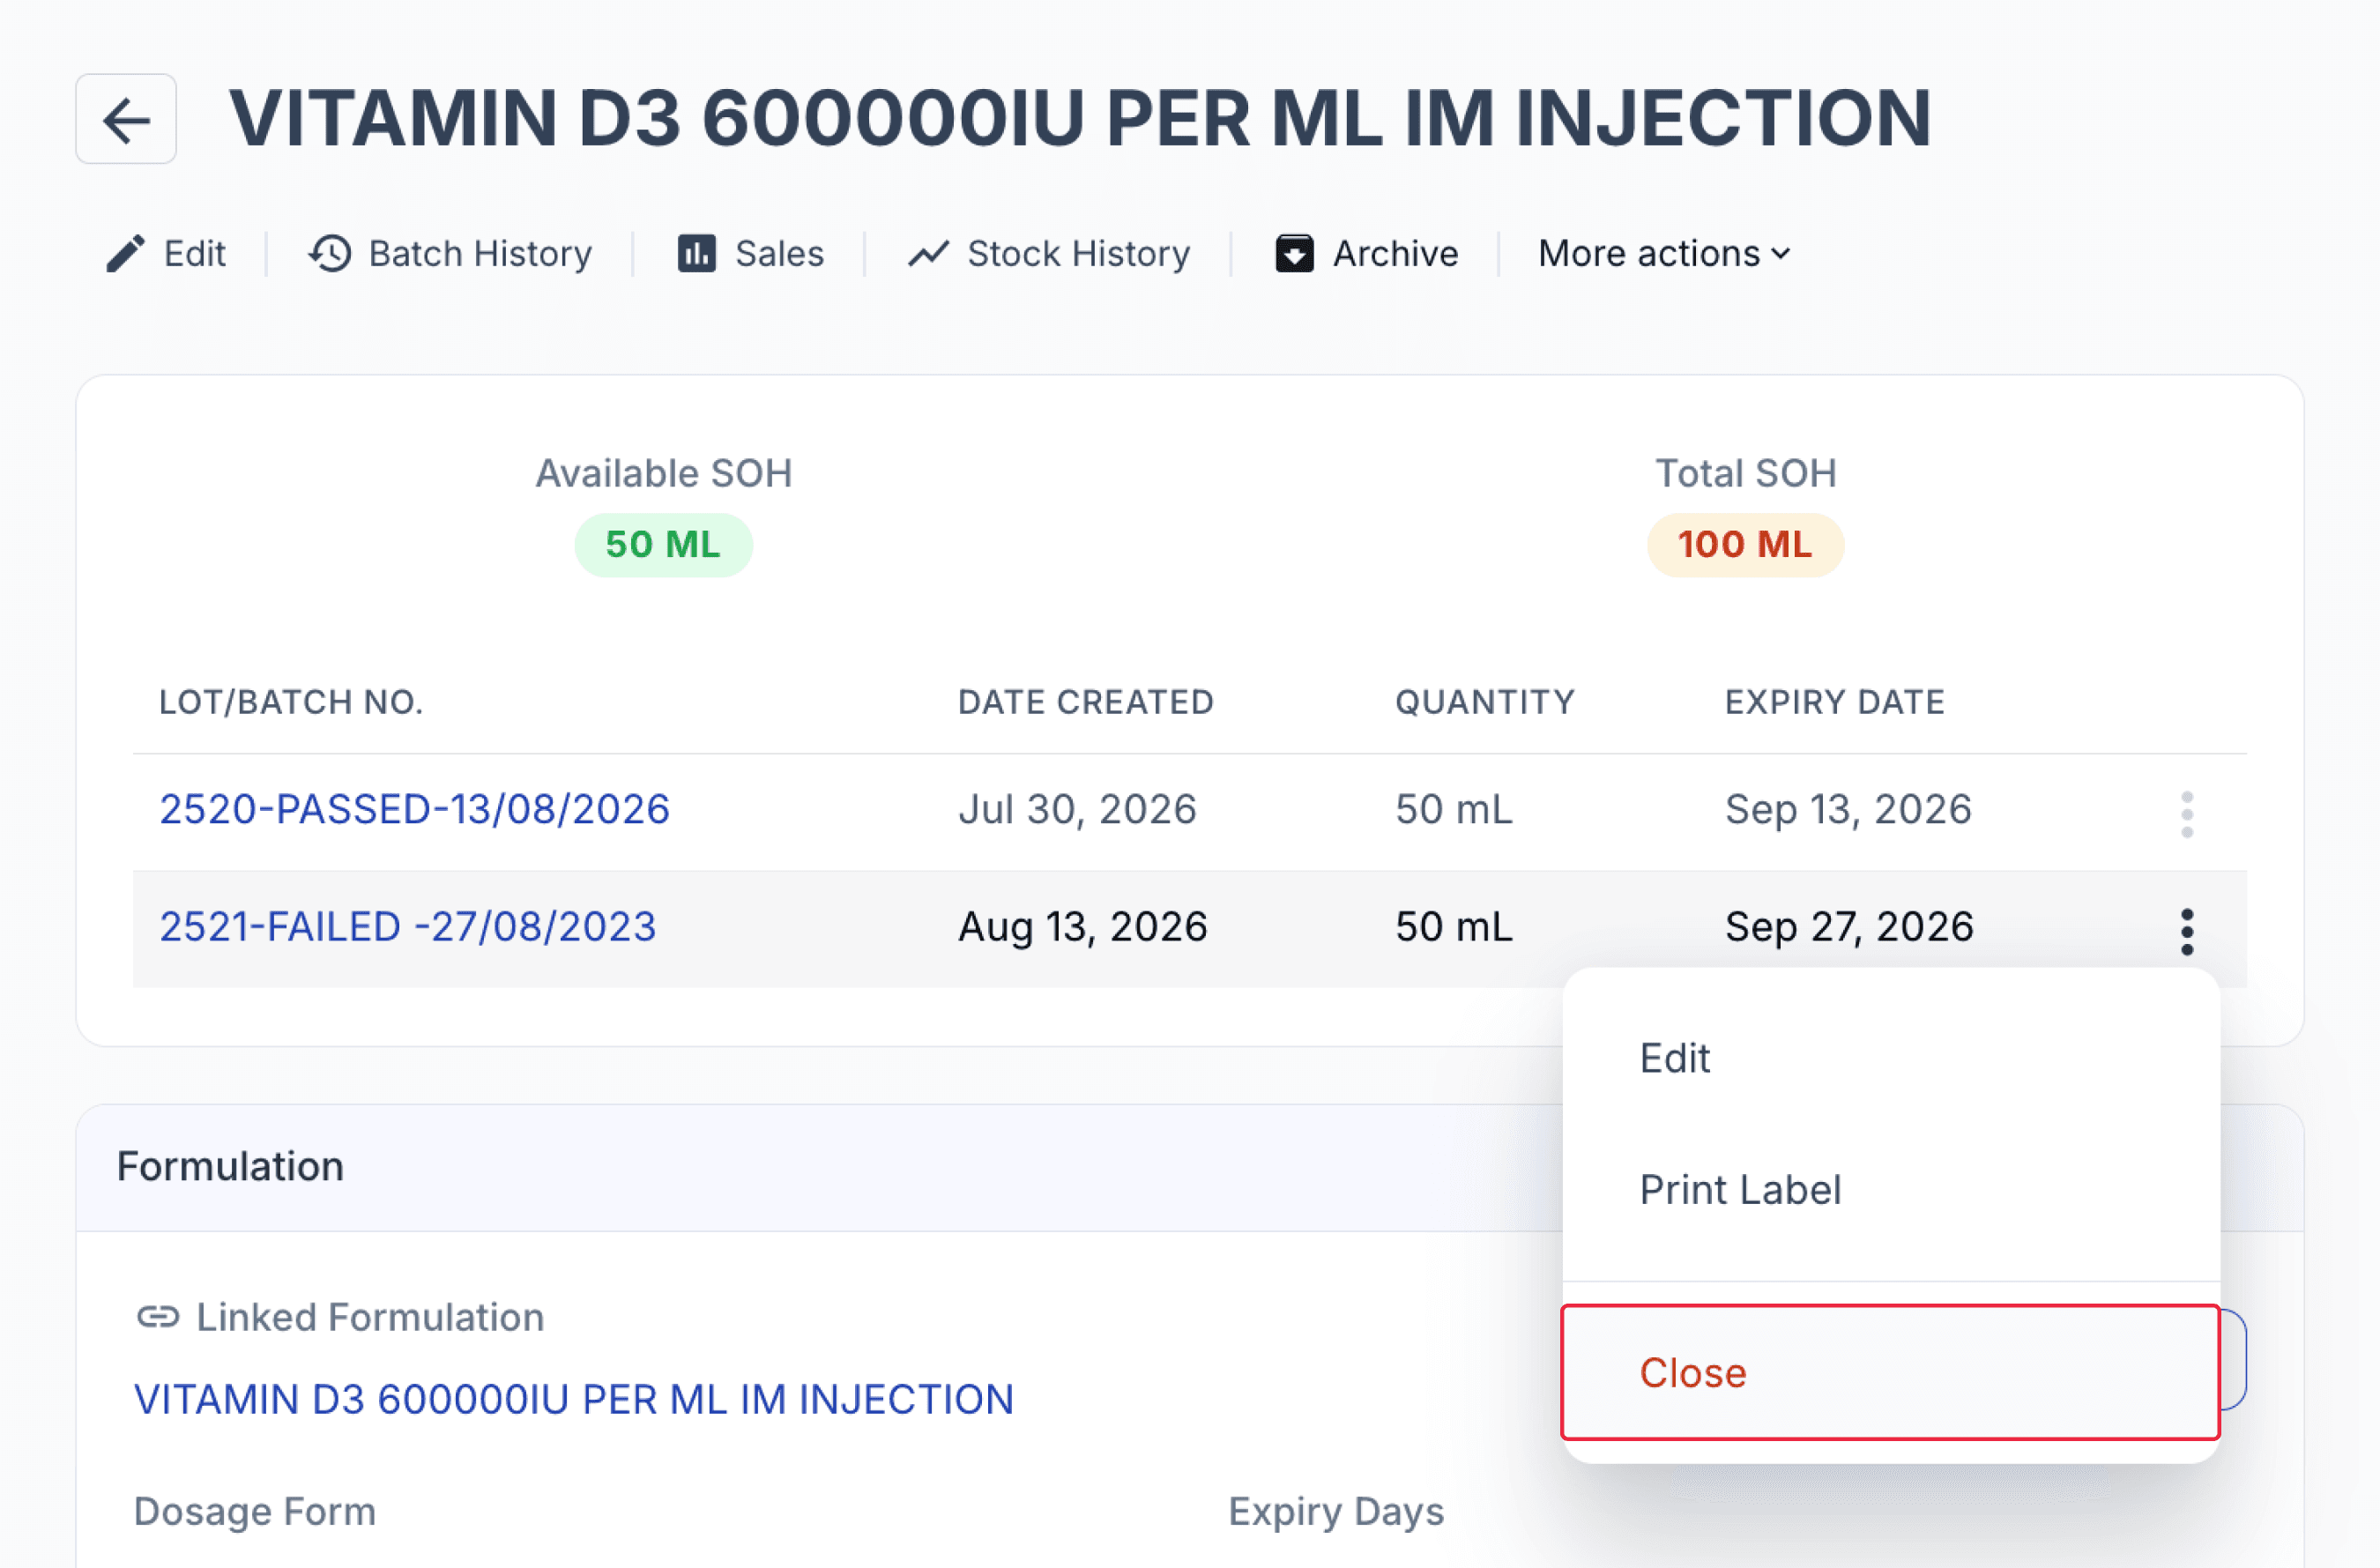This screenshot has width=2380, height=1568.
Task: Click the 100 ML Total SOH badge
Action: [x=1745, y=545]
